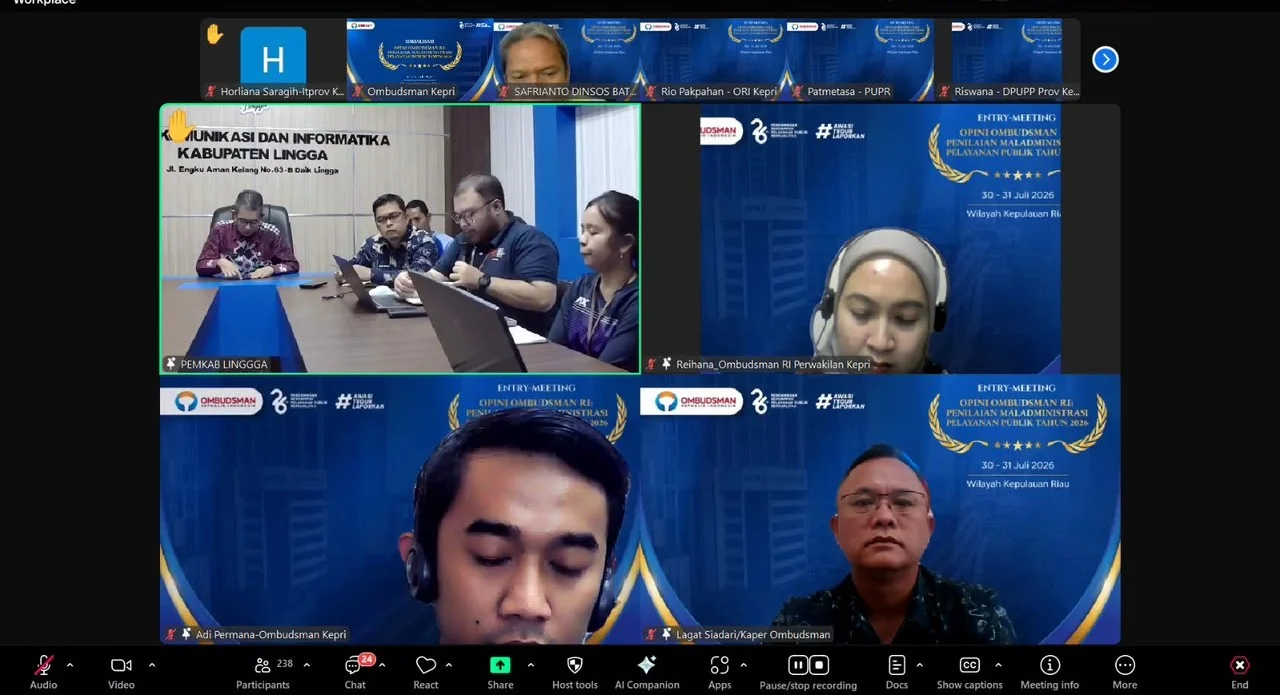1280x695 pixels.
Task: Open Host tools shield icon
Action: click(x=575, y=671)
